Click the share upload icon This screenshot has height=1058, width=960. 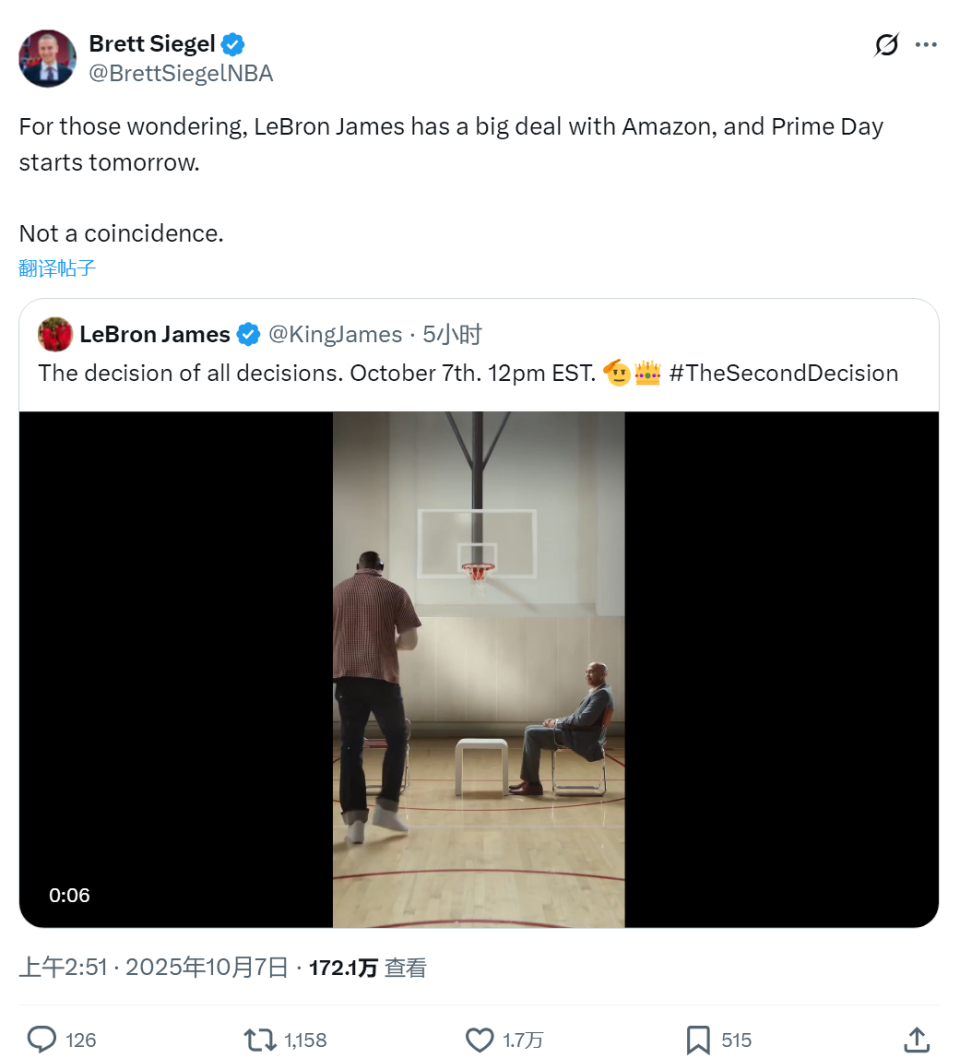click(x=916, y=1039)
